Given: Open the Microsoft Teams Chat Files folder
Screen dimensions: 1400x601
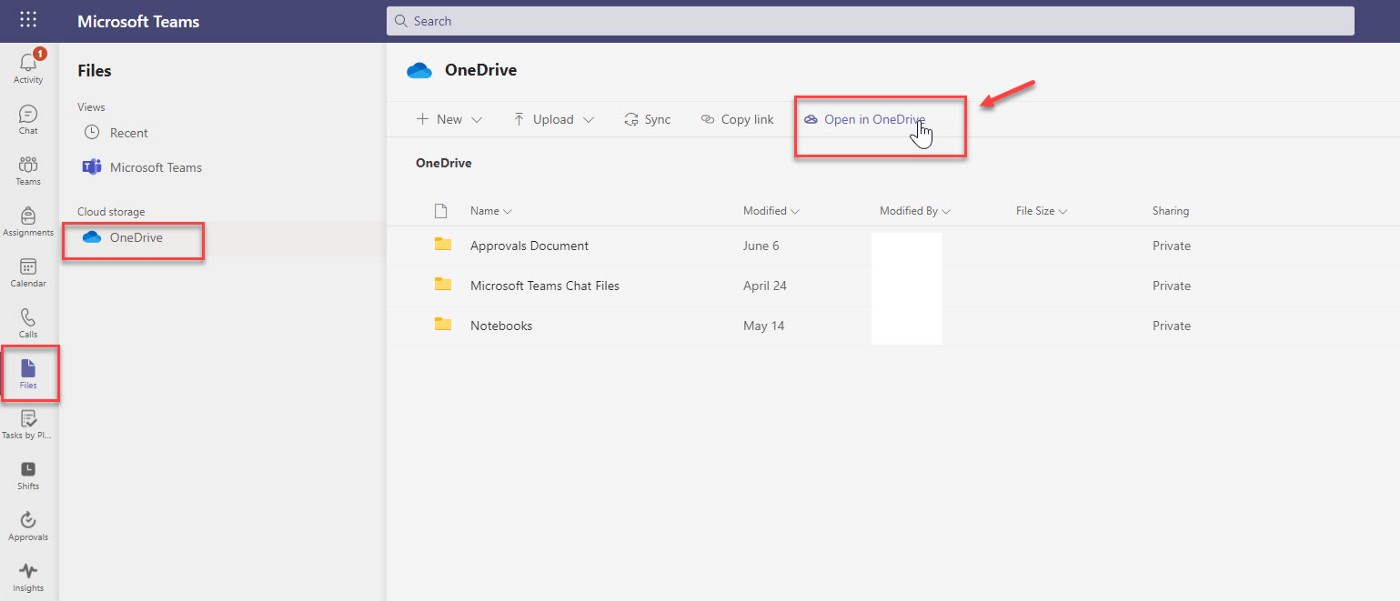Looking at the screenshot, I should [545, 286].
